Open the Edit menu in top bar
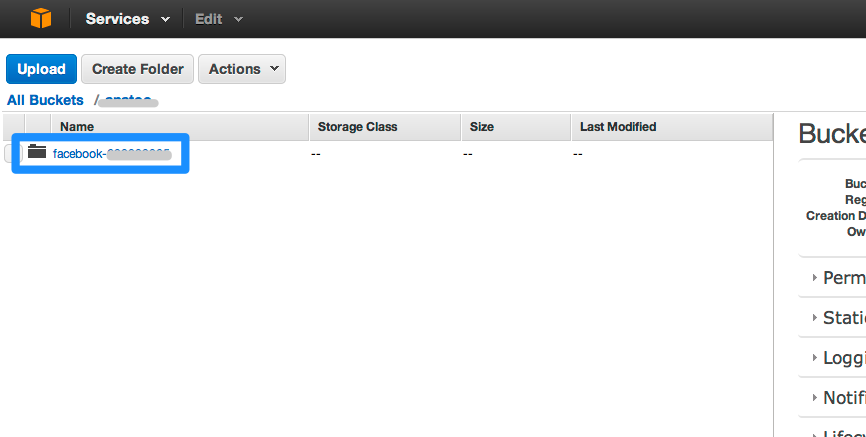The height and width of the screenshot is (437, 866). coord(219,19)
